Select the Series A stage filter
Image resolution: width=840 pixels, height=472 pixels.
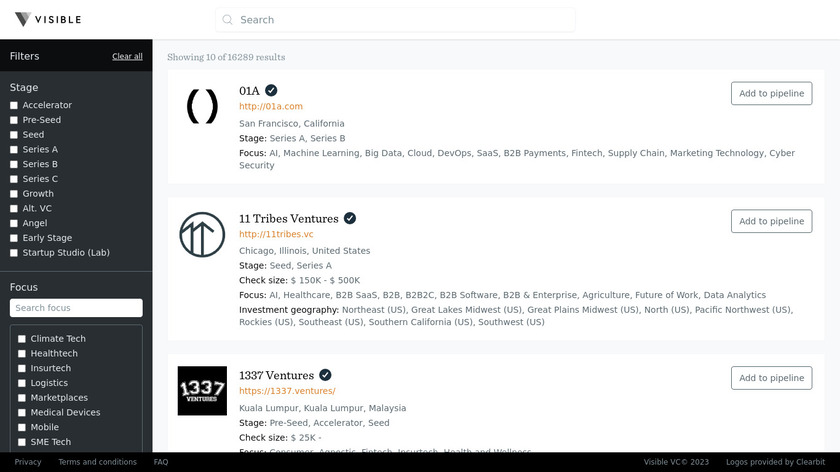pyautogui.click(x=14, y=149)
